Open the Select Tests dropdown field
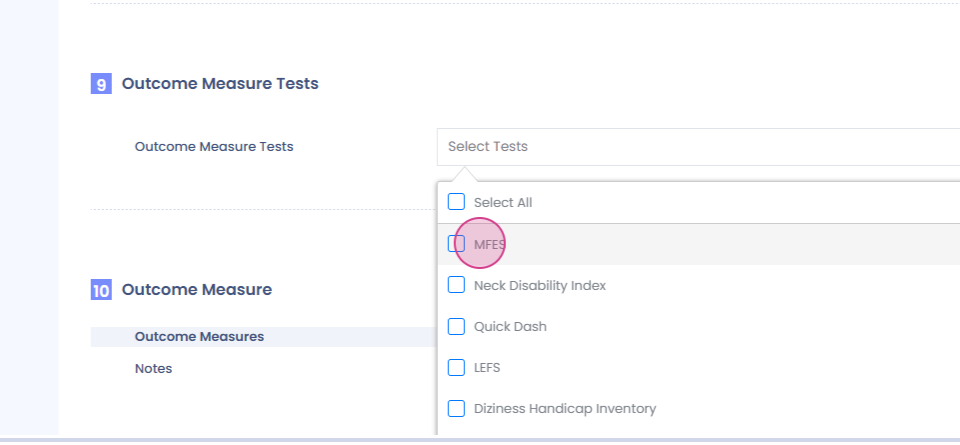 point(698,147)
